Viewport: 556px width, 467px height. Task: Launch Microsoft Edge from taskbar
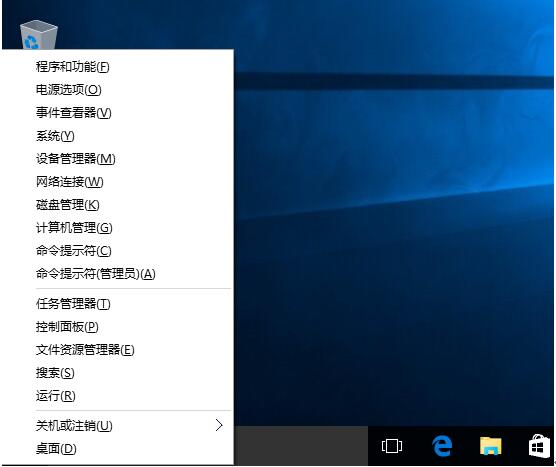tap(442, 446)
